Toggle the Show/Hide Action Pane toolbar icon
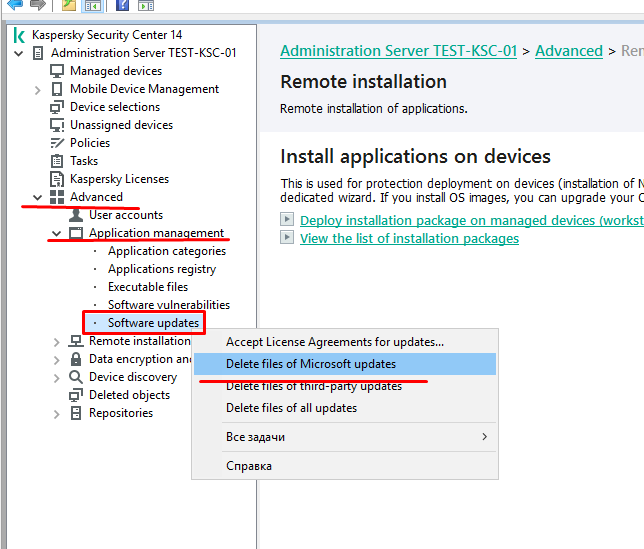The height and width of the screenshot is (549, 644). [x=146, y=5]
